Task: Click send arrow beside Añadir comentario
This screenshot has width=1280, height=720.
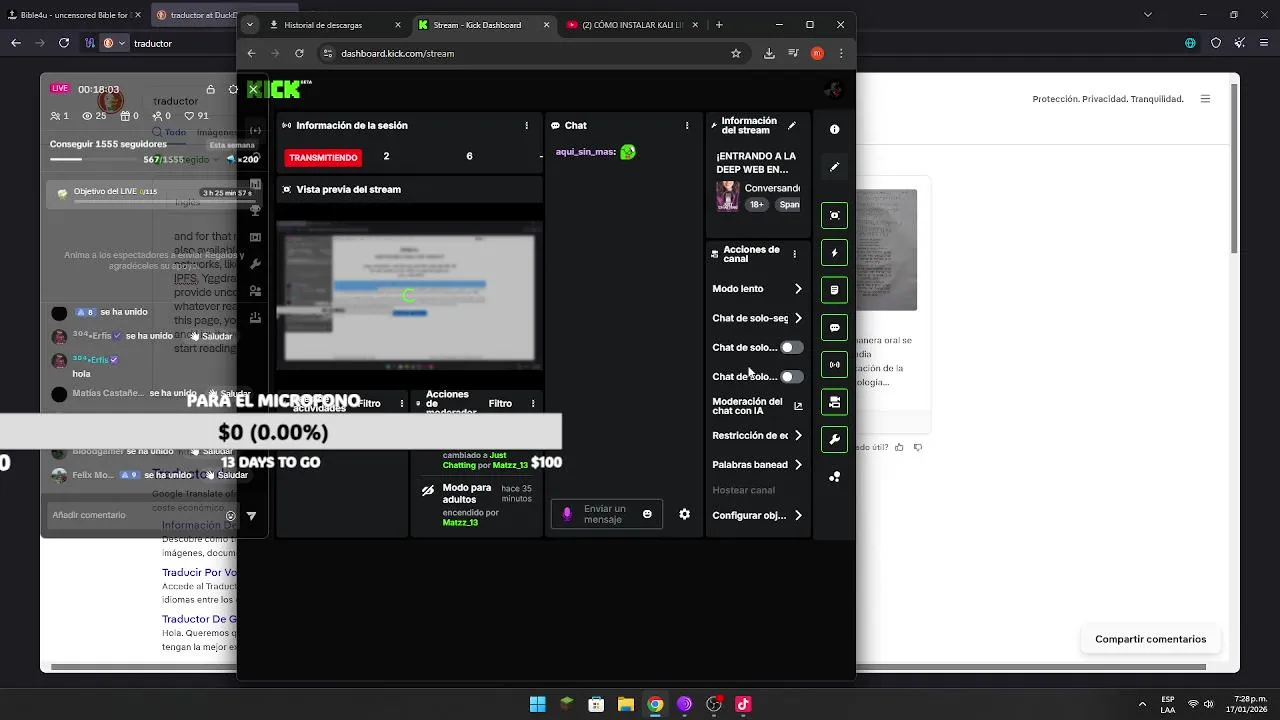Action: [x=251, y=516]
